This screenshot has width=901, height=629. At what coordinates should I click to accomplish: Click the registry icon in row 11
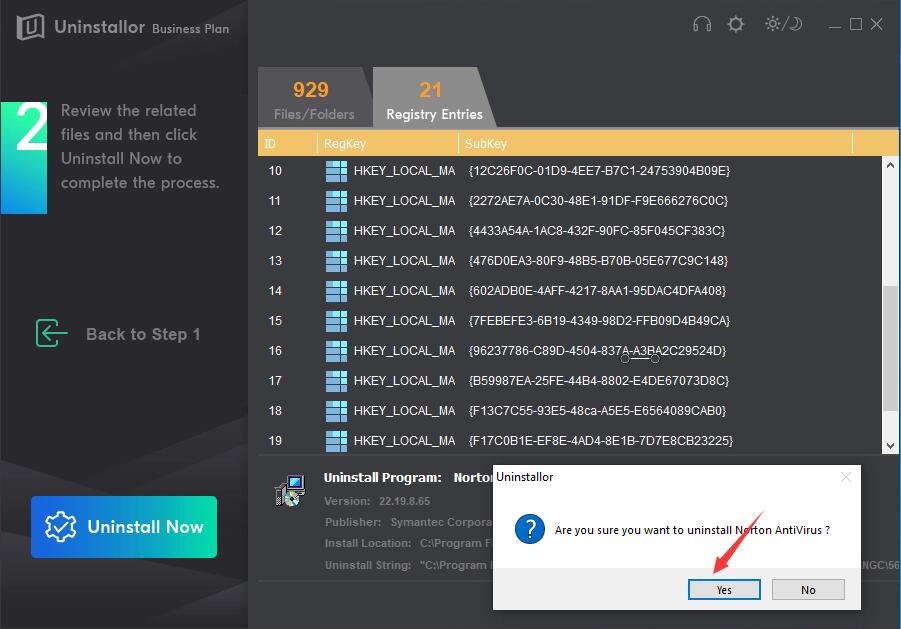coord(336,201)
